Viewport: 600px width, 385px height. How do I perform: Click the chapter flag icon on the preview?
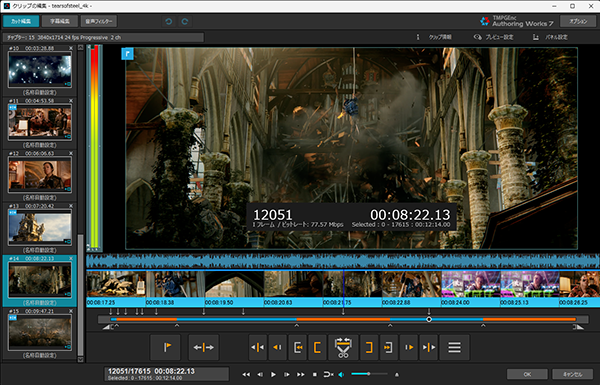[127, 54]
